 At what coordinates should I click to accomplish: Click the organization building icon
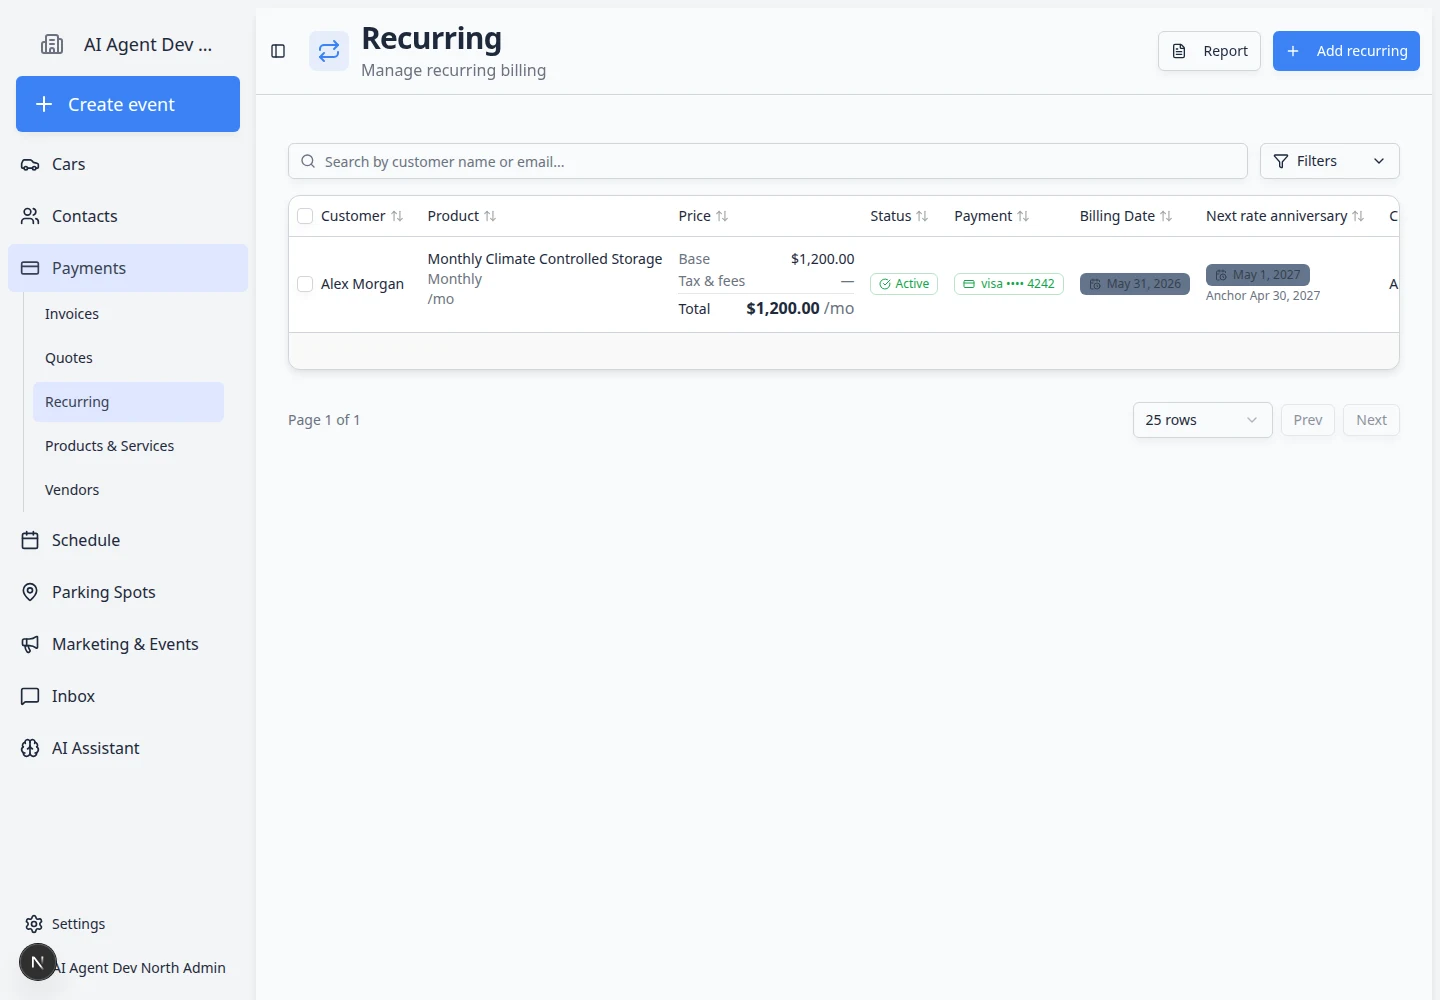click(x=52, y=44)
